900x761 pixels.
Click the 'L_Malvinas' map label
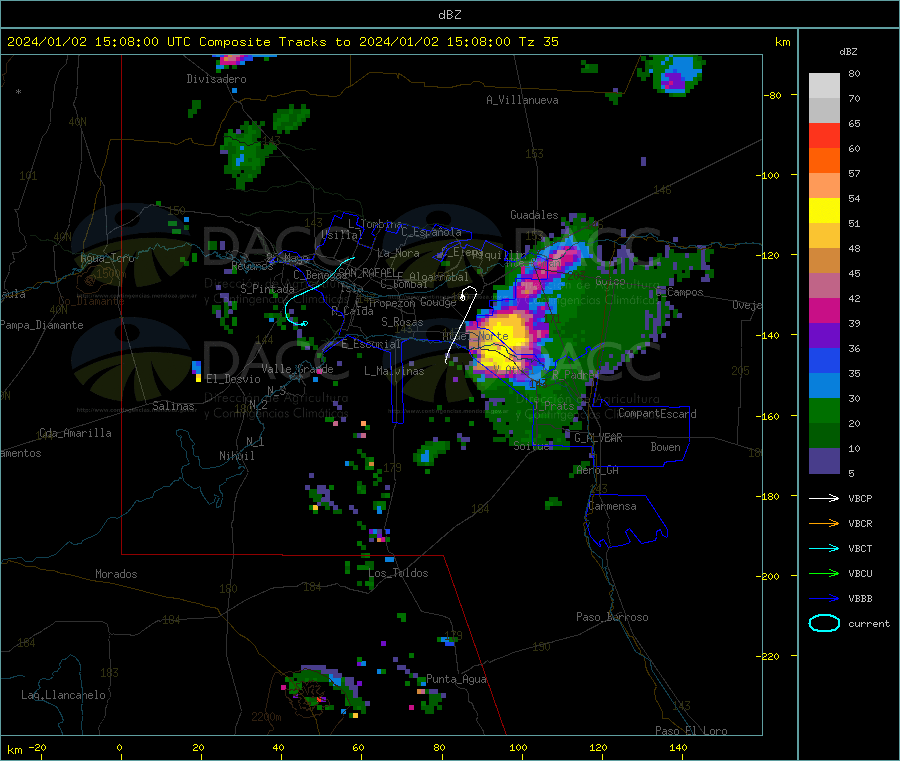point(394,371)
